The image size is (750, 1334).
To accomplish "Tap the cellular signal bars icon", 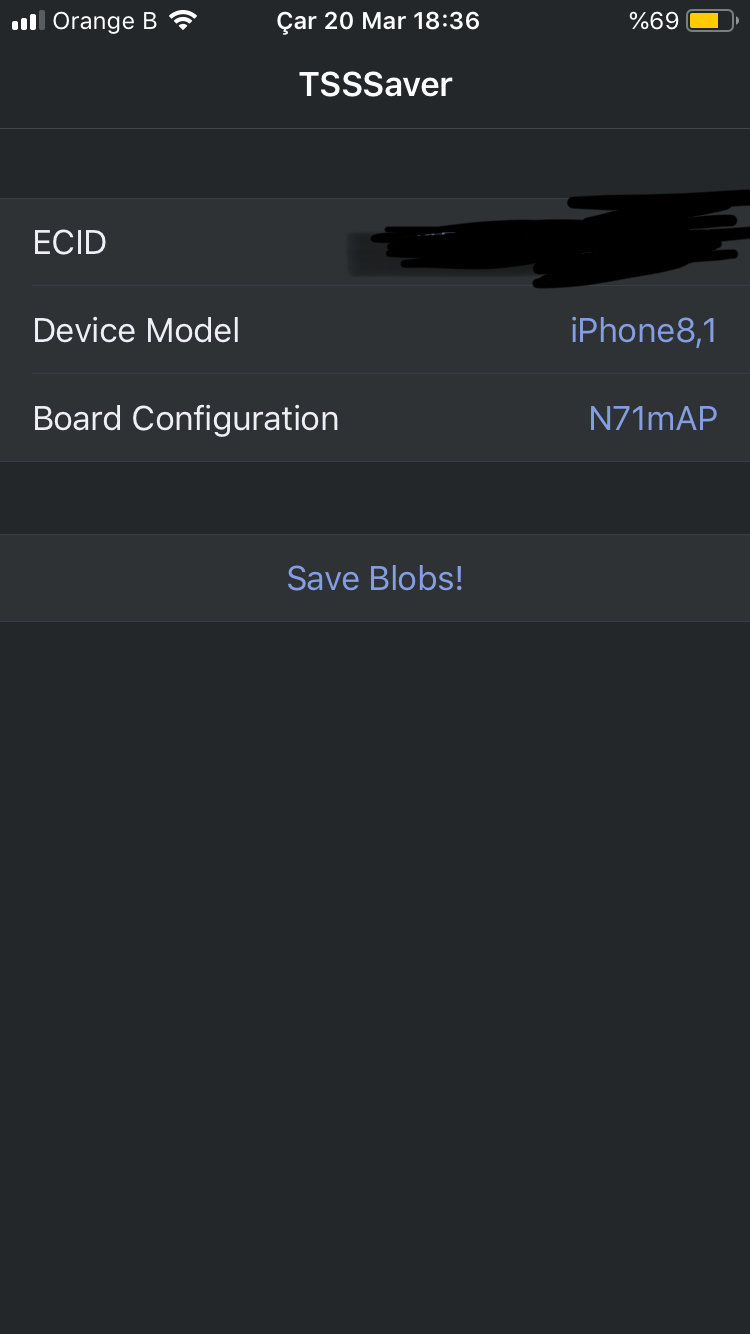I will tap(29, 21).
